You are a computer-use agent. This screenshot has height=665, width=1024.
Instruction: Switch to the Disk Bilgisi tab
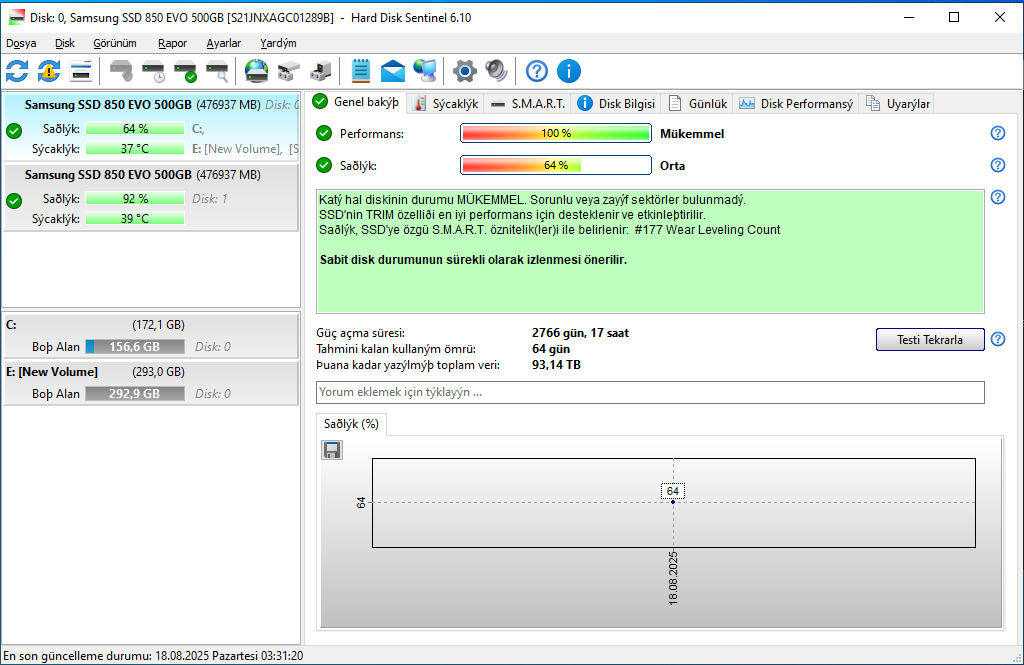616,104
